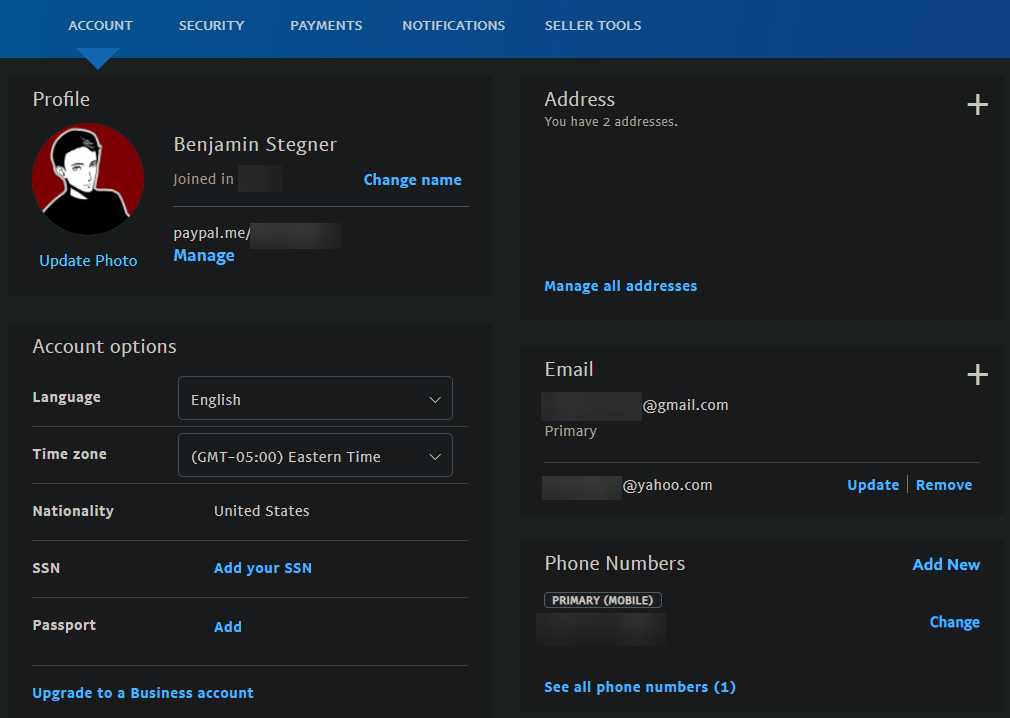The width and height of the screenshot is (1010, 718).
Task: Select the Seller Tools tab
Action: 593,26
